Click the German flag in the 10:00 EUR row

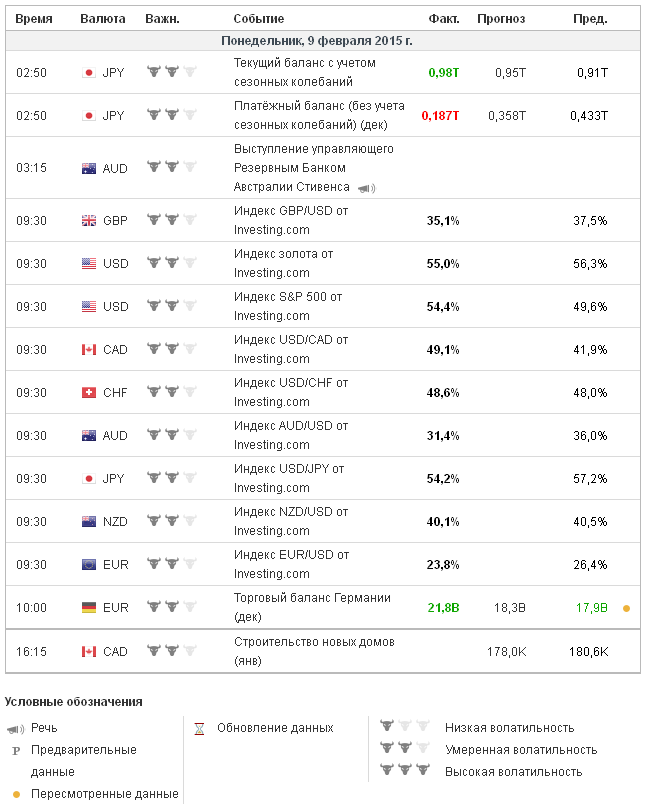[x=88, y=608]
